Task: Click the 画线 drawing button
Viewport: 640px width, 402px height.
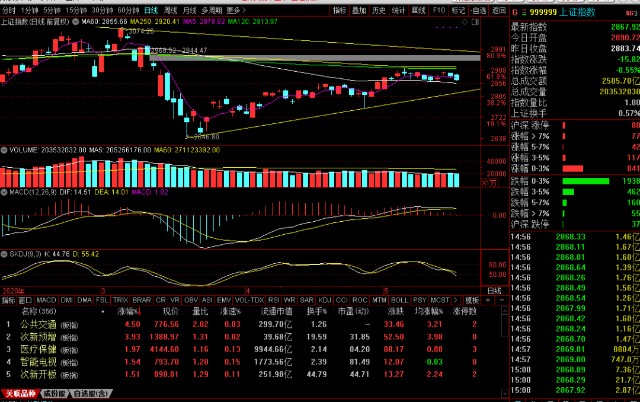Action: pos(419,10)
